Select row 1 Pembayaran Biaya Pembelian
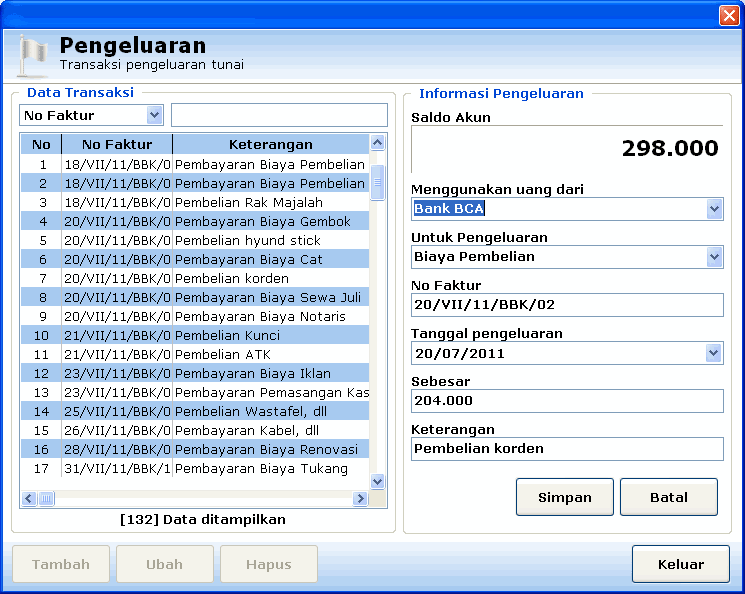This screenshot has height=594, width=745. tap(195, 164)
